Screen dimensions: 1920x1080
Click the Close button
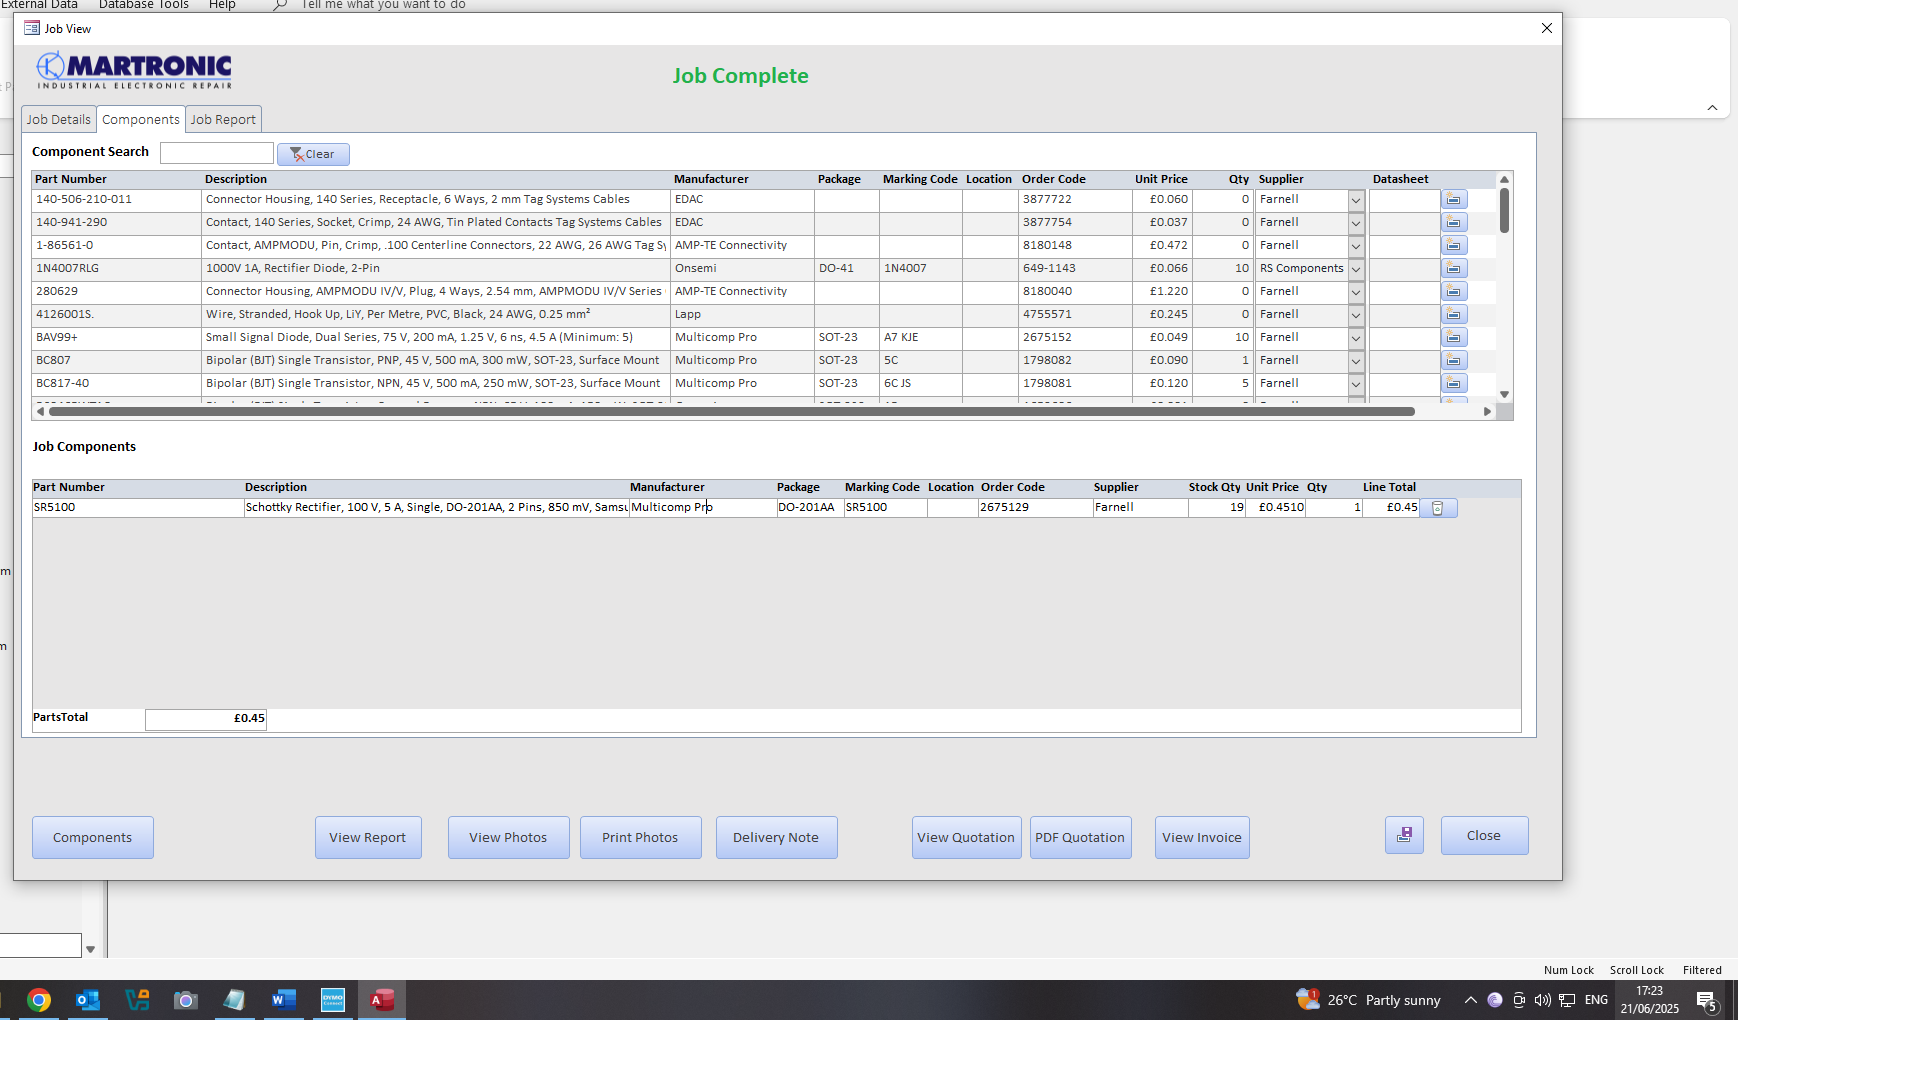(1484, 836)
